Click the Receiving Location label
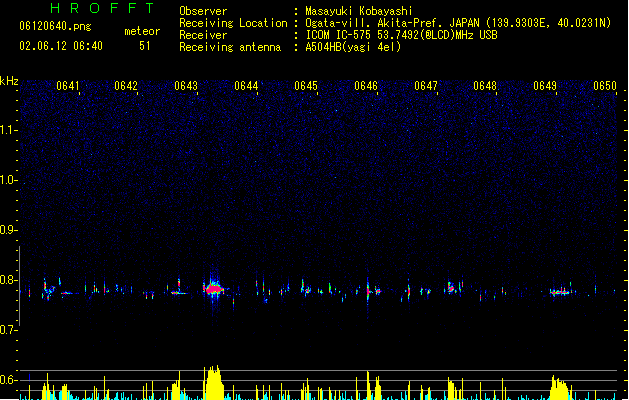629x400 pixels. [x=233, y=23]
